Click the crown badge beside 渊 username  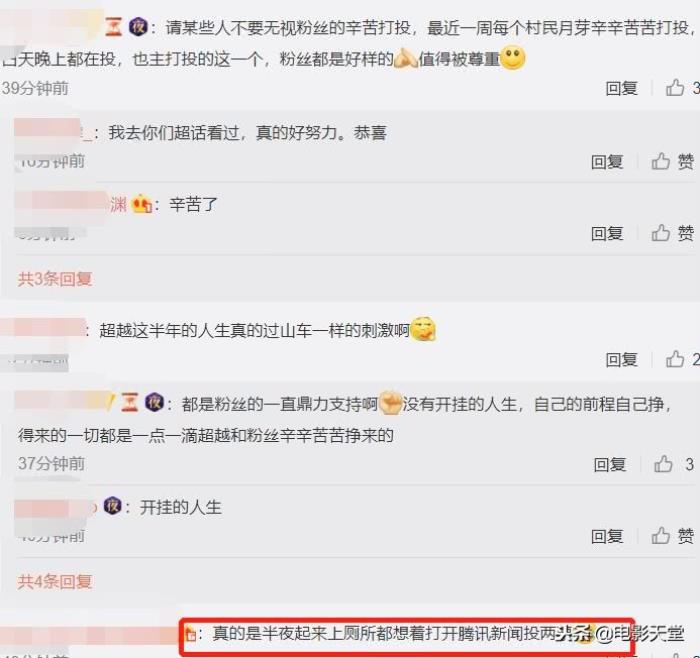tap(142, 204)
